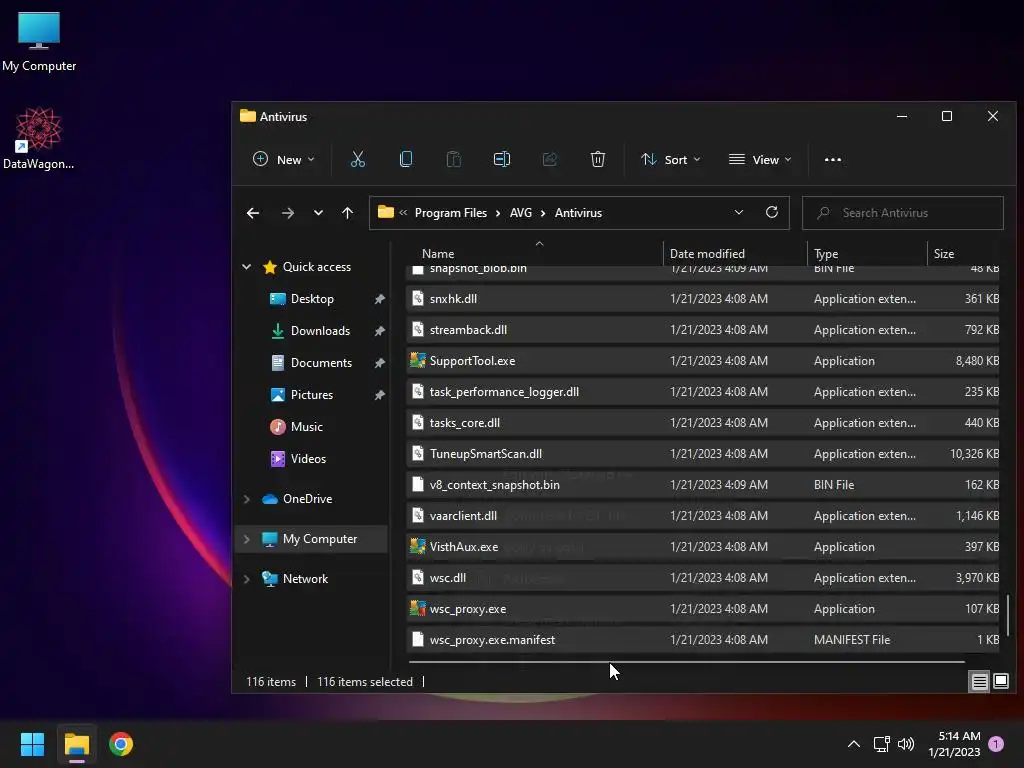
Task: Select wsc.dll file
Action: pos(703,578)
